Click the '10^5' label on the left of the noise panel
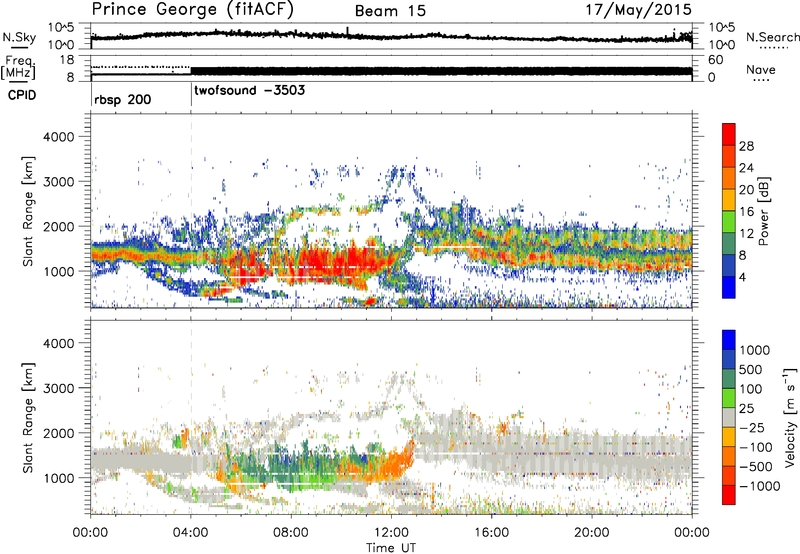 pos(61,28)
